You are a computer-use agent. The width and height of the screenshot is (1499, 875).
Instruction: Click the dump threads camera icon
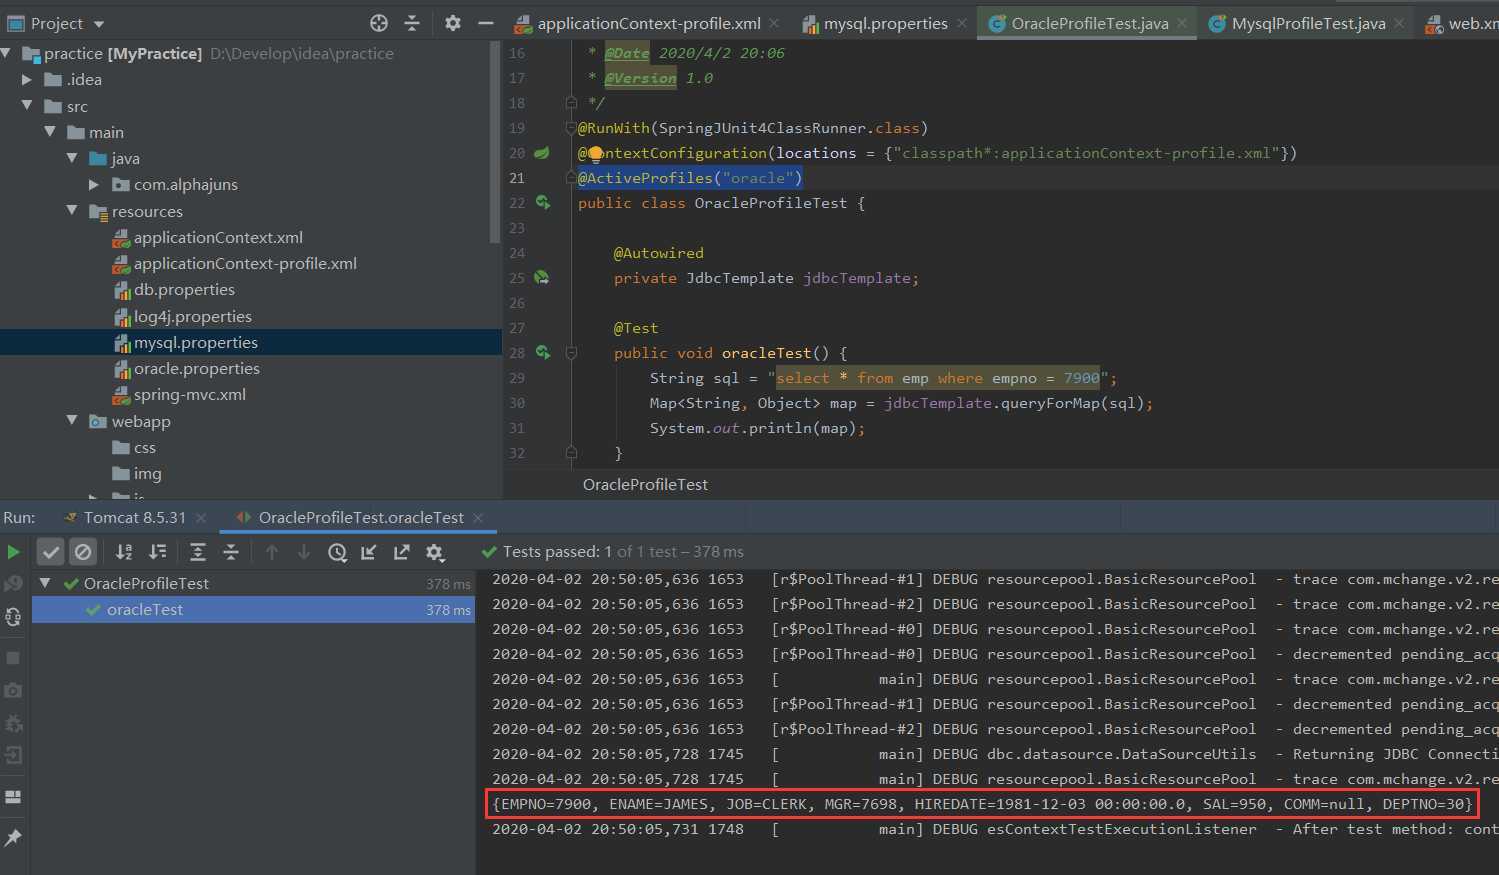point(13,690)
